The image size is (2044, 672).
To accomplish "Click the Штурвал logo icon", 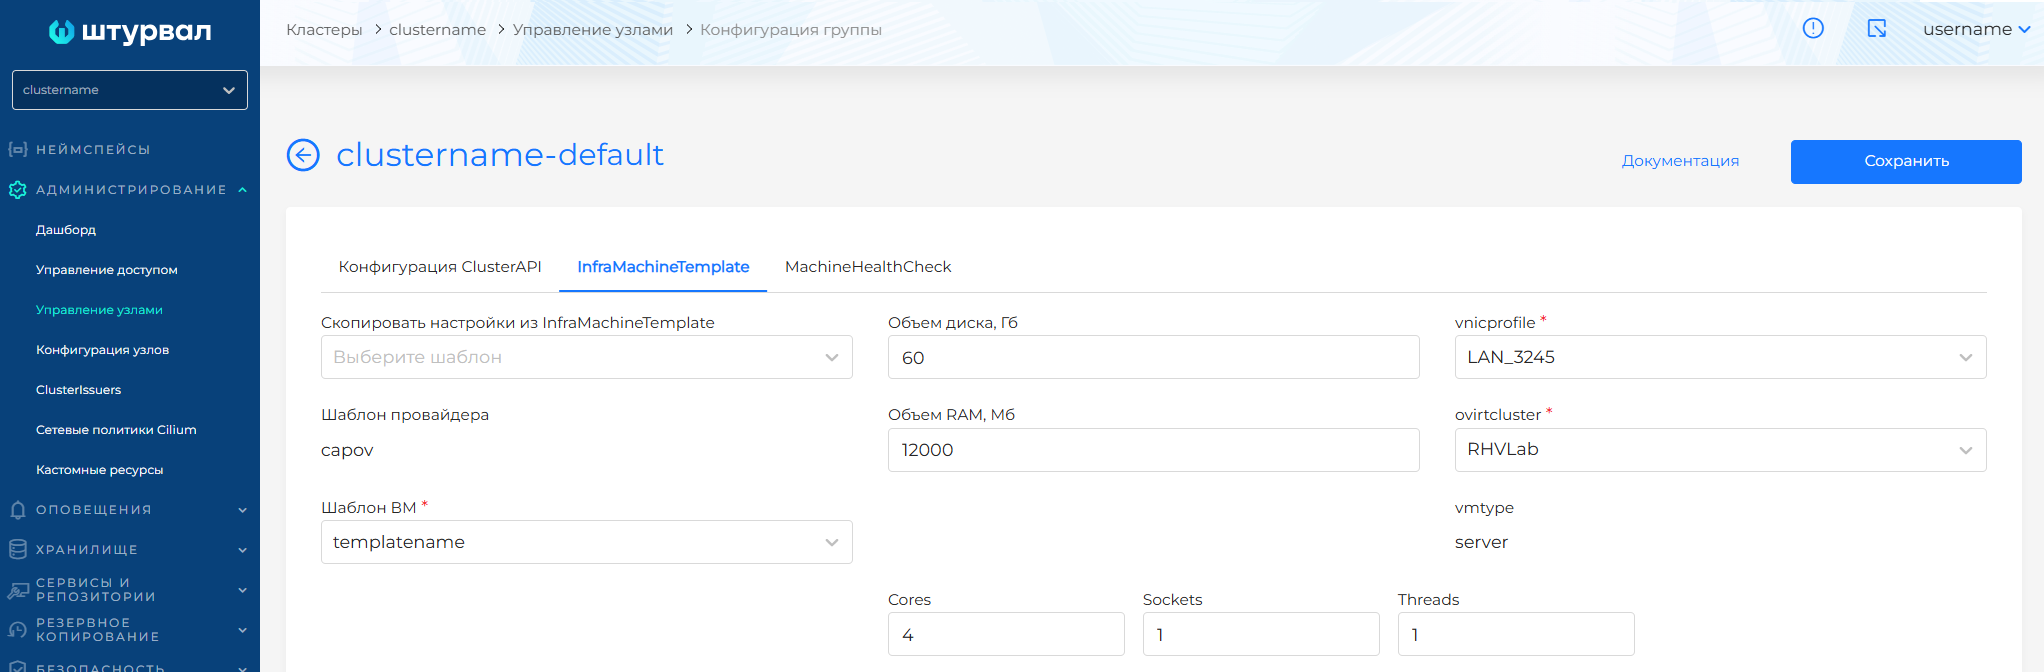I will tap(61, 32).
